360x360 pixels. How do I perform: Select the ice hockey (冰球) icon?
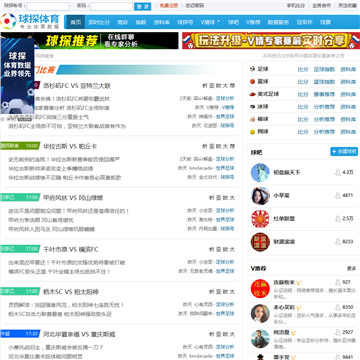pyautogui.click(x=252, y=107)
